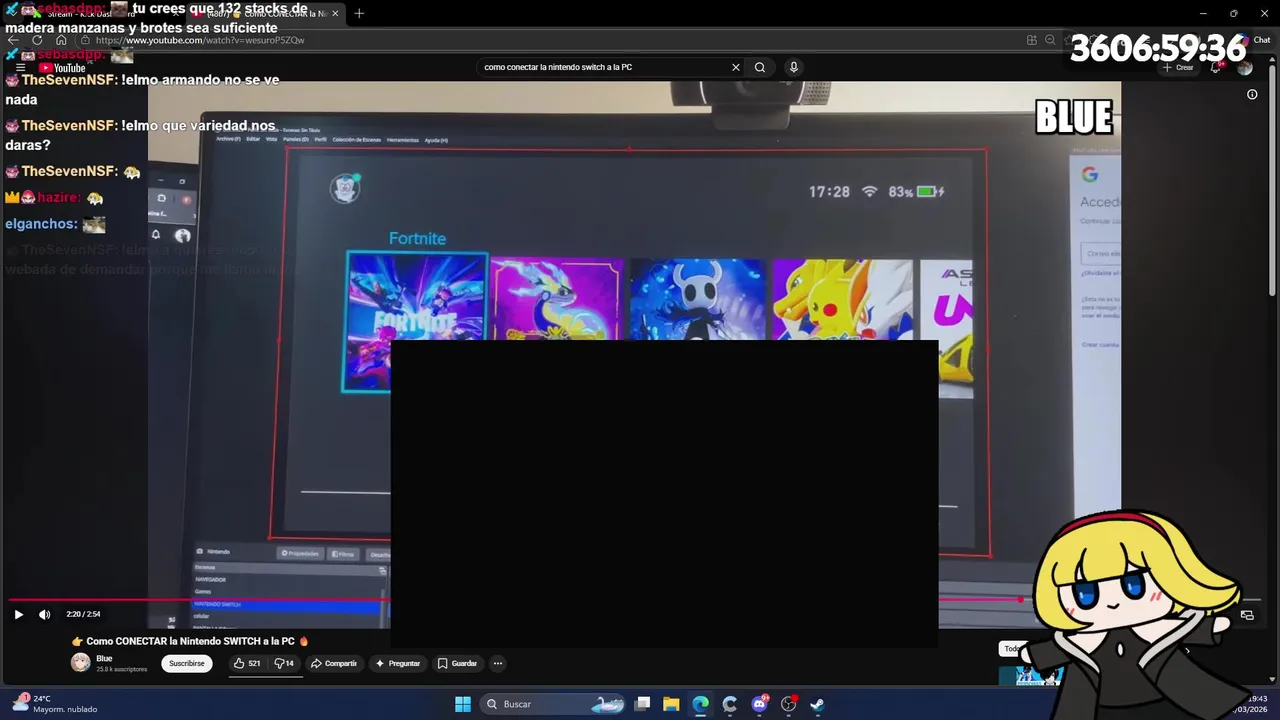Go to YouTube home via logo
Image resolution: width=1280 pixels, height=720 pixels.
click(x=62, y=68)
